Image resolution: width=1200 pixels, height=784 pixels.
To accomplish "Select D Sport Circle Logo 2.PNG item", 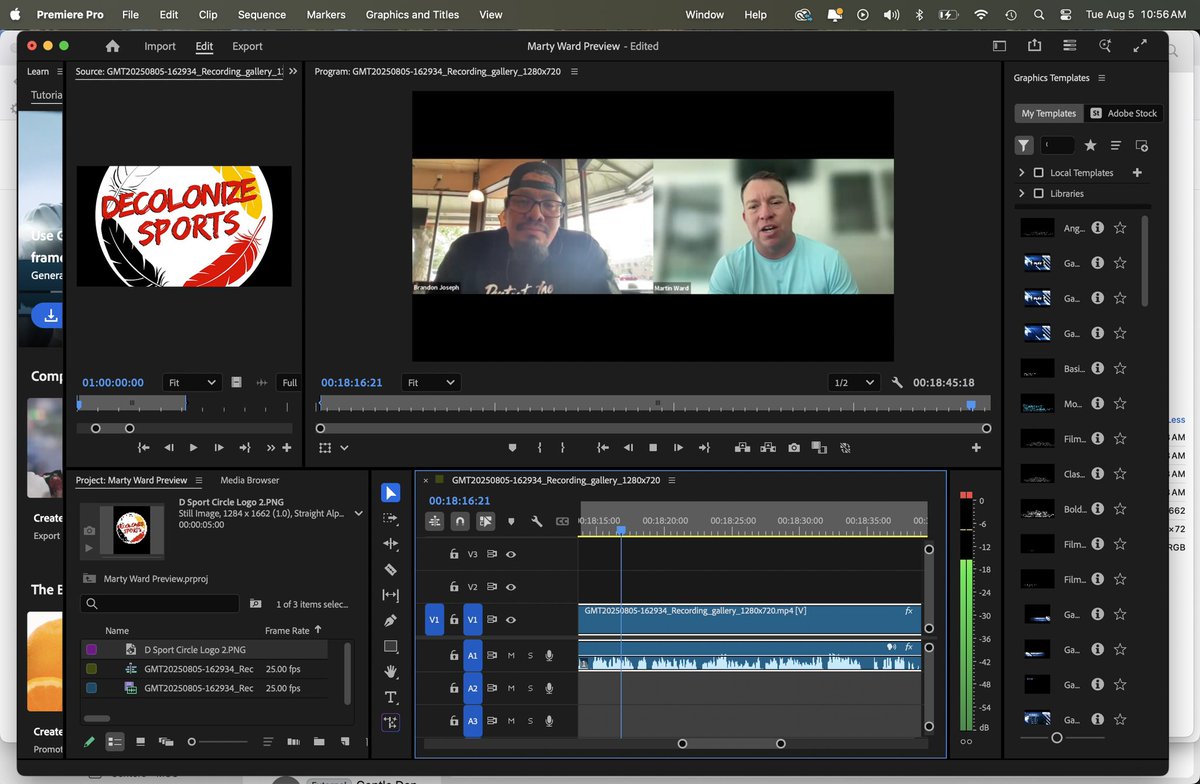I will [204, 649].
